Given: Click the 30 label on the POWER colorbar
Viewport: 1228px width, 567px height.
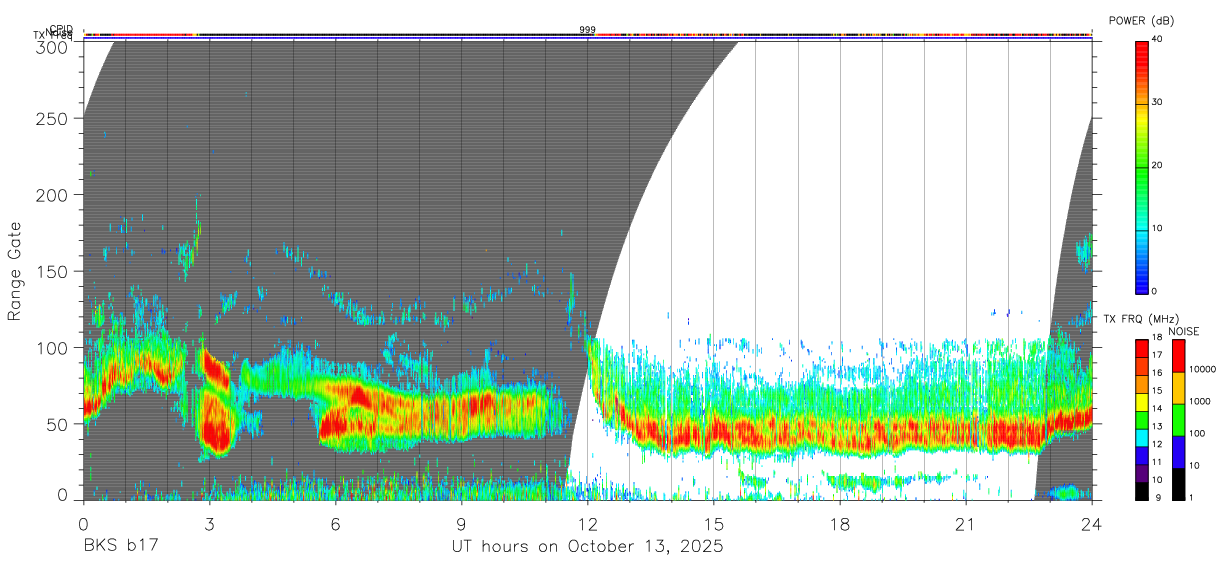Looking at the screenshot, I should click(x=1158, y=102).
